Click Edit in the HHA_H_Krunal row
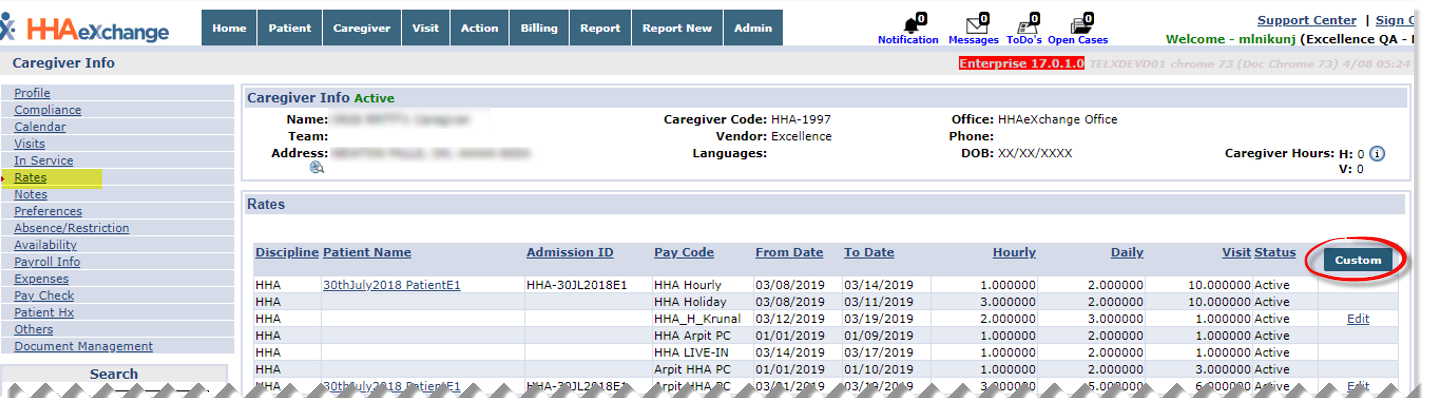 pyautogui.click(x=1358, y=319)
